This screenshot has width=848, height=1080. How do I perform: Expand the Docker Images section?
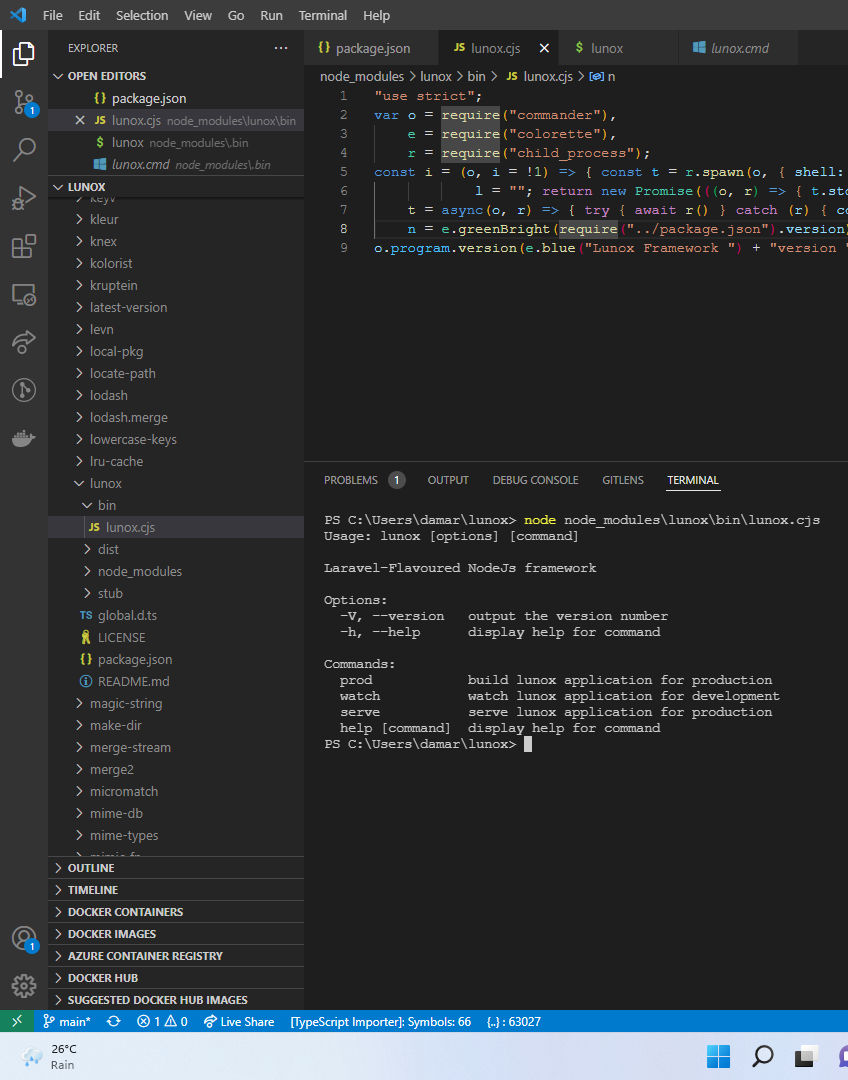(x=176, y=934)
